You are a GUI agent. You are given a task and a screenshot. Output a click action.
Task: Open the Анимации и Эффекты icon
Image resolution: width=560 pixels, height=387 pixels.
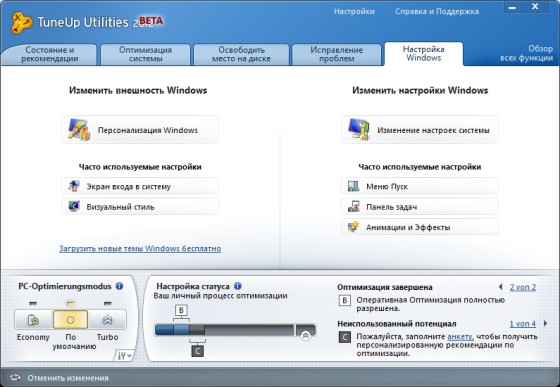353,227
